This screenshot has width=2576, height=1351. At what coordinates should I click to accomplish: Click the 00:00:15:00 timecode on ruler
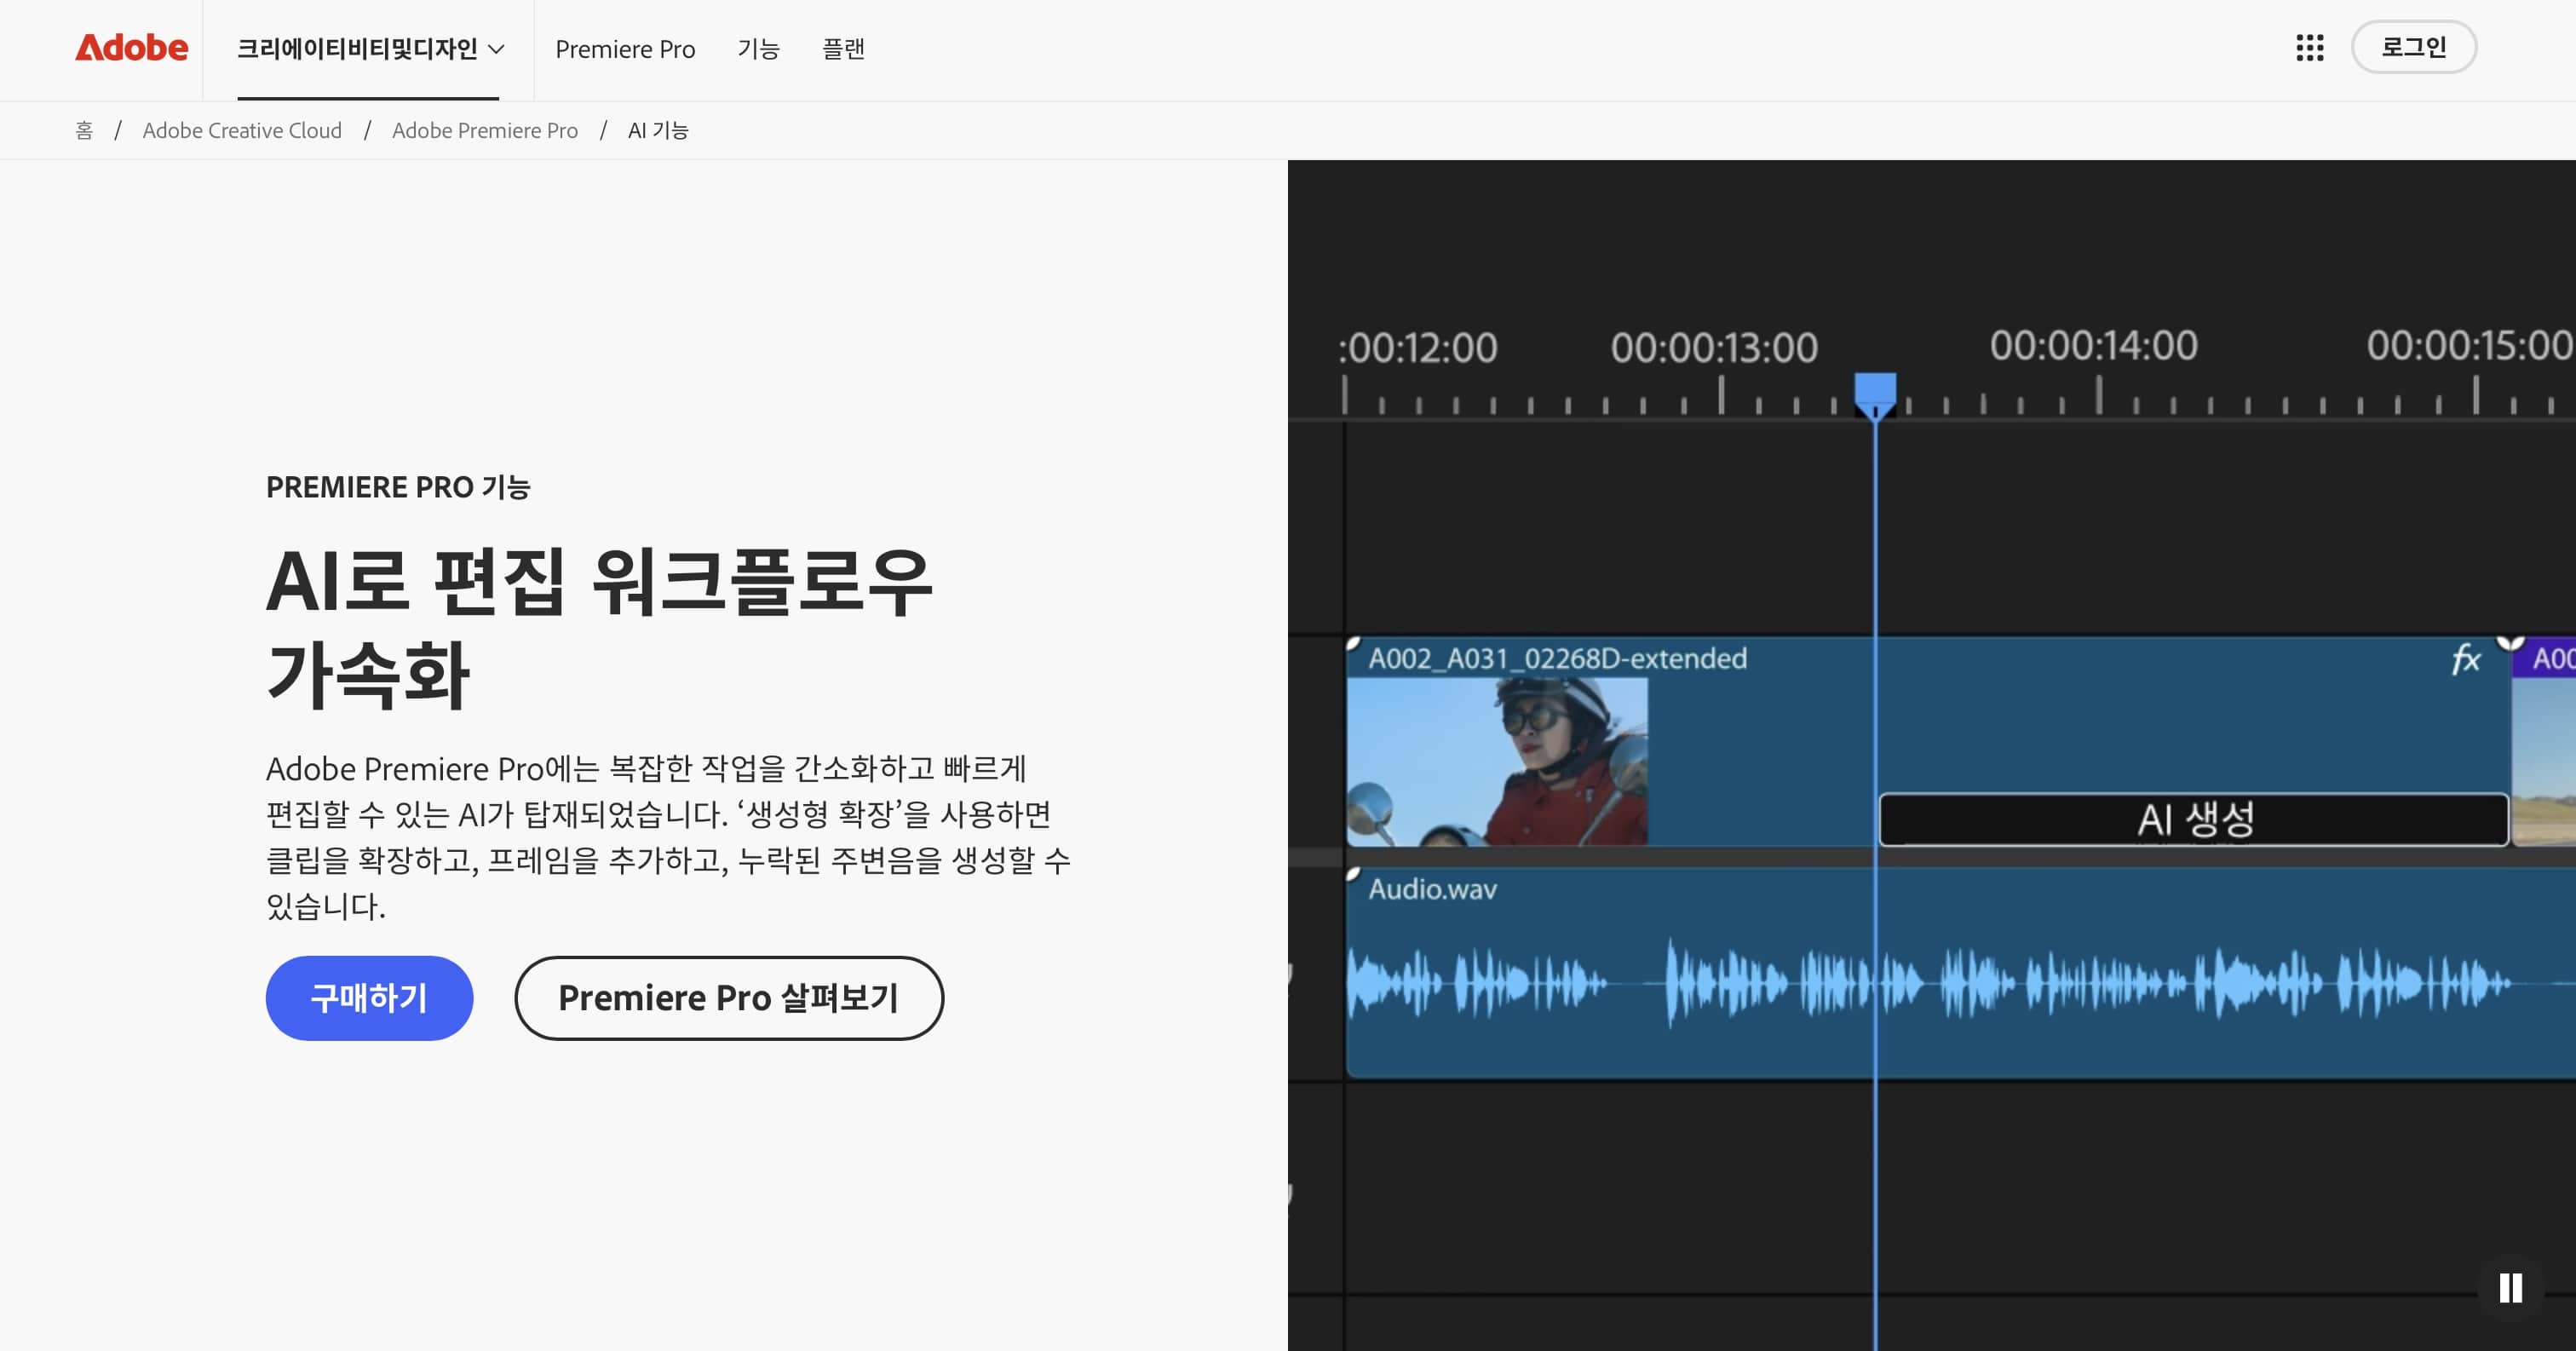[2470, 346]
